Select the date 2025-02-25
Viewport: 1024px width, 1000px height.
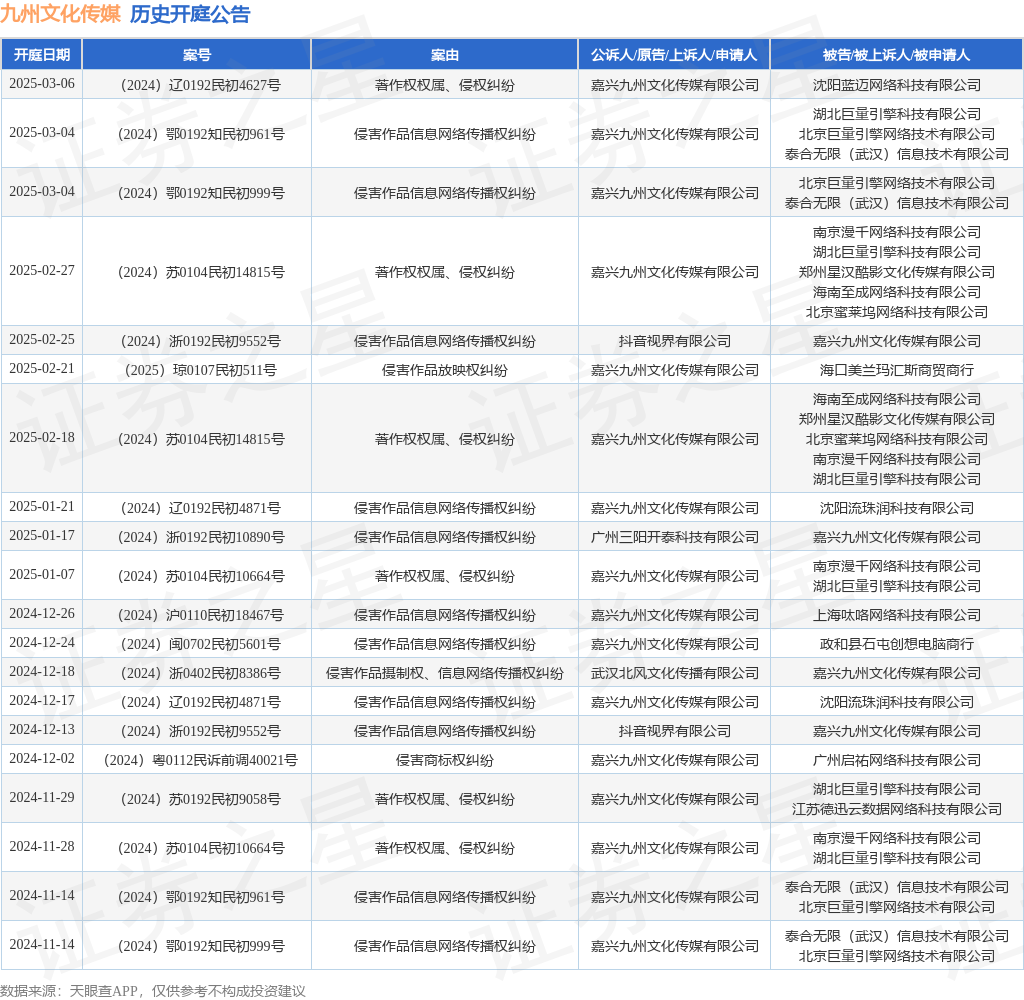(x=42, y=340)
